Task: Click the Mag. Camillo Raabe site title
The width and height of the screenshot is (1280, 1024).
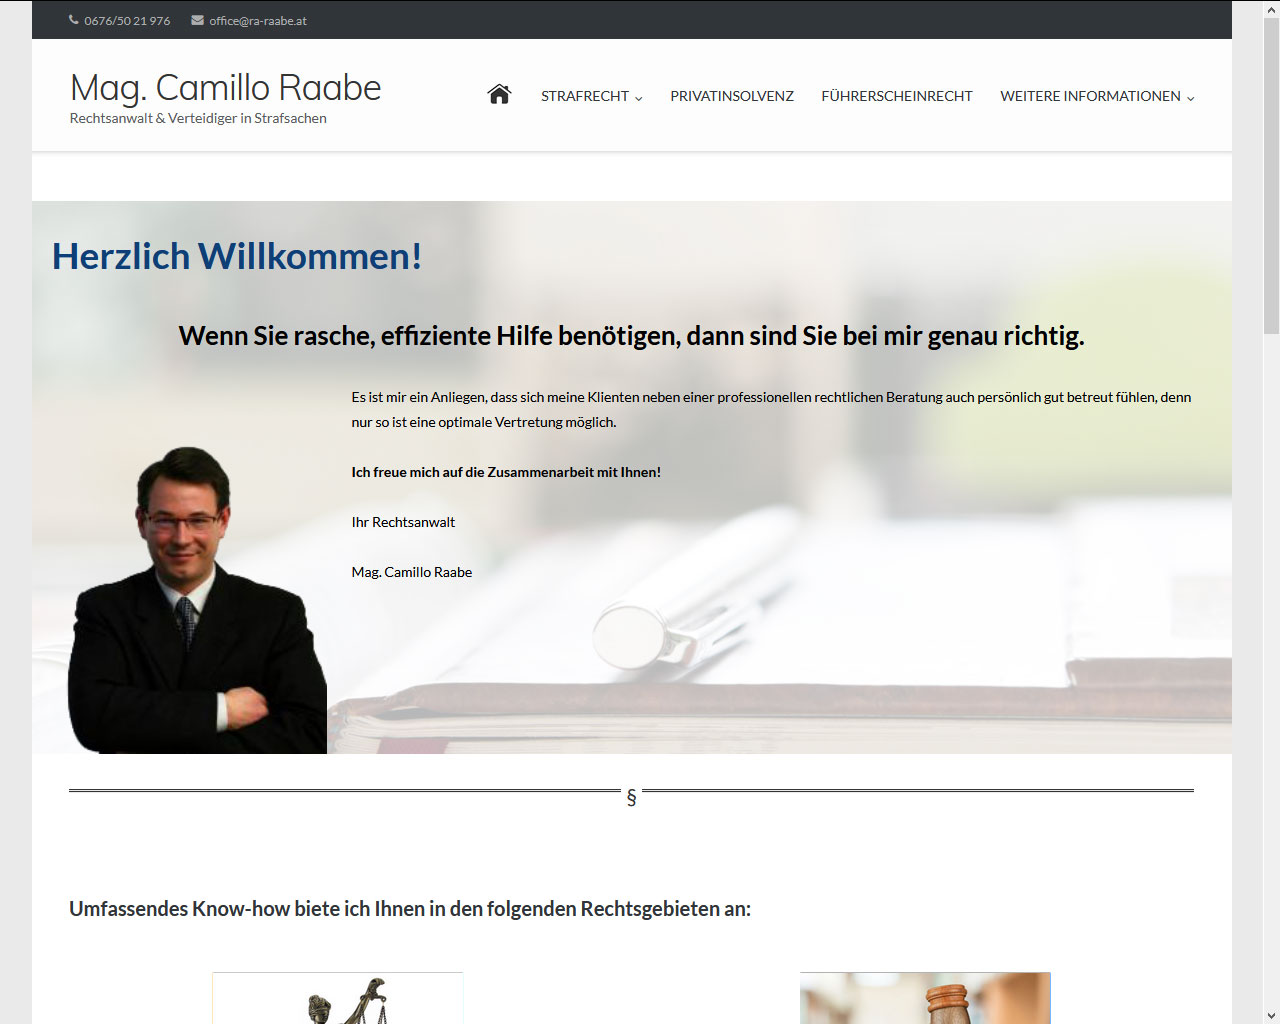Action: click(x=226, y=88)
